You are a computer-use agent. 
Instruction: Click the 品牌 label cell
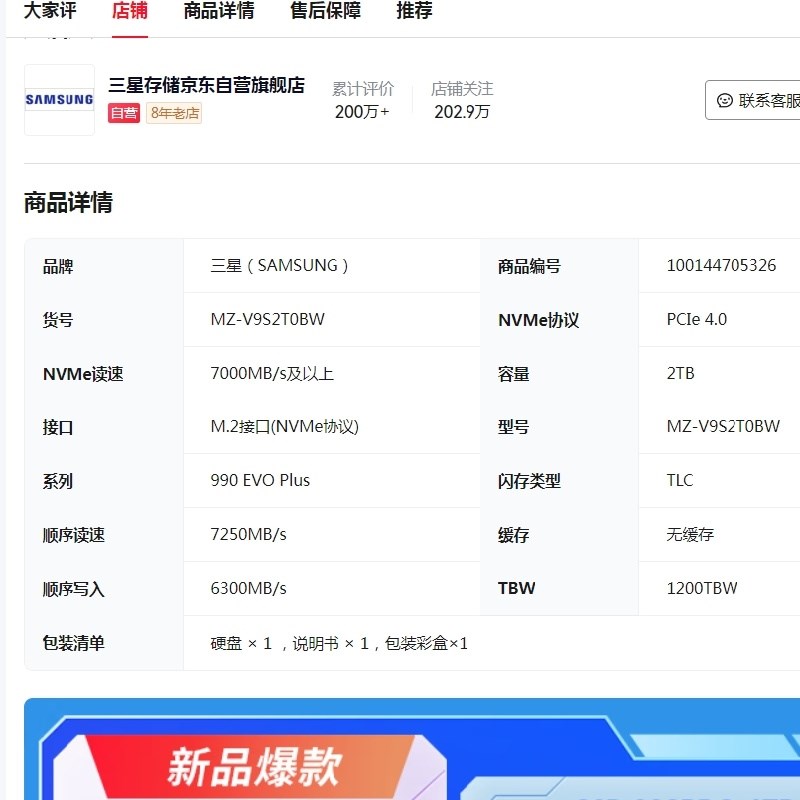coord(104,266)
